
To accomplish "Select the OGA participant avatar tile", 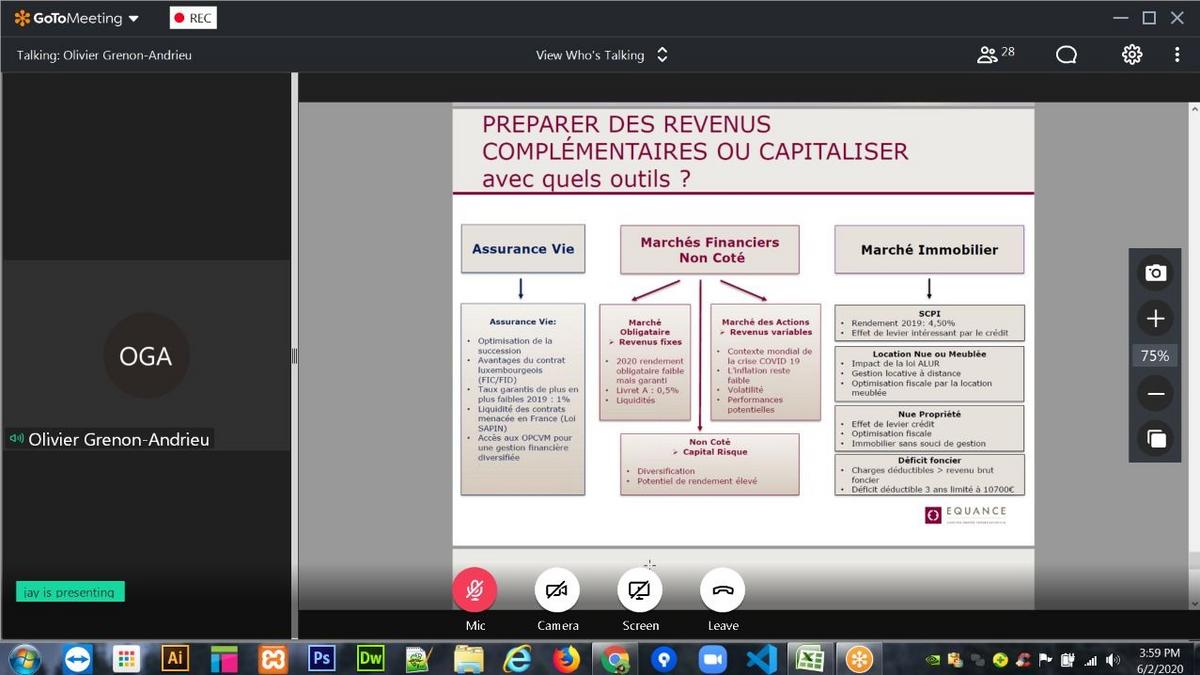I will (x=146, y=356).
